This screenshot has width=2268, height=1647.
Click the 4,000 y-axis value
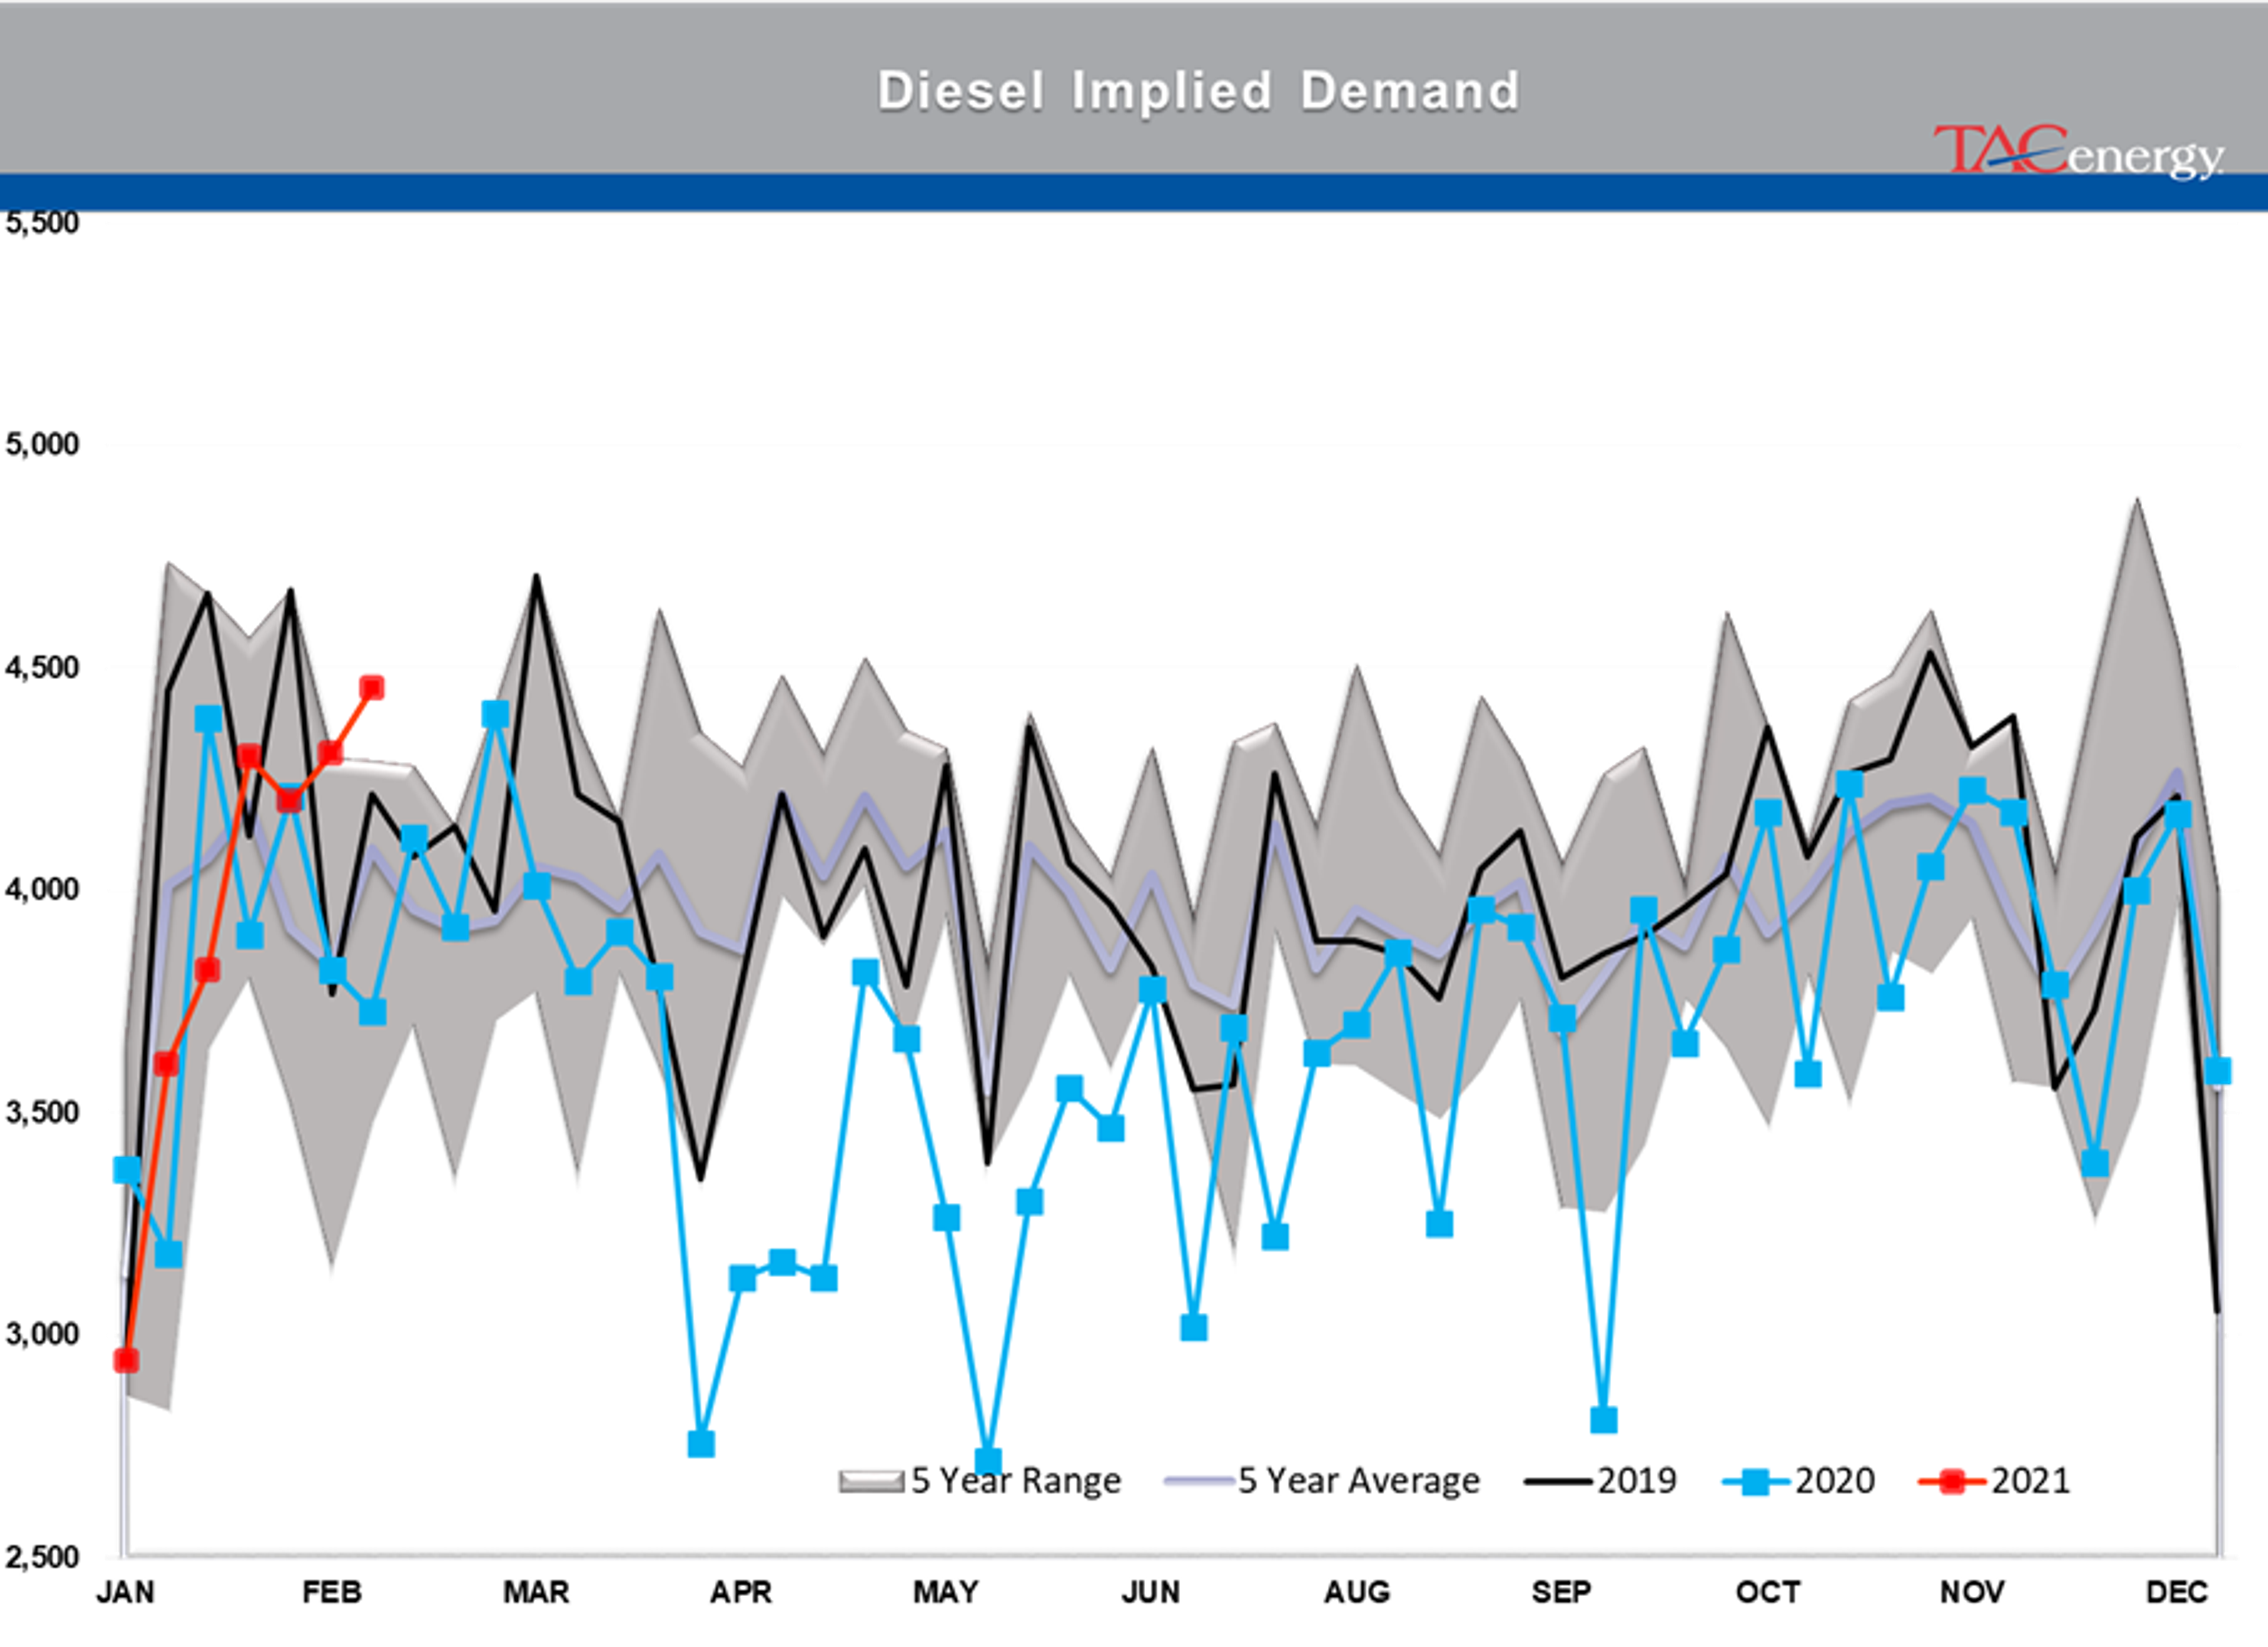[42, 890]
